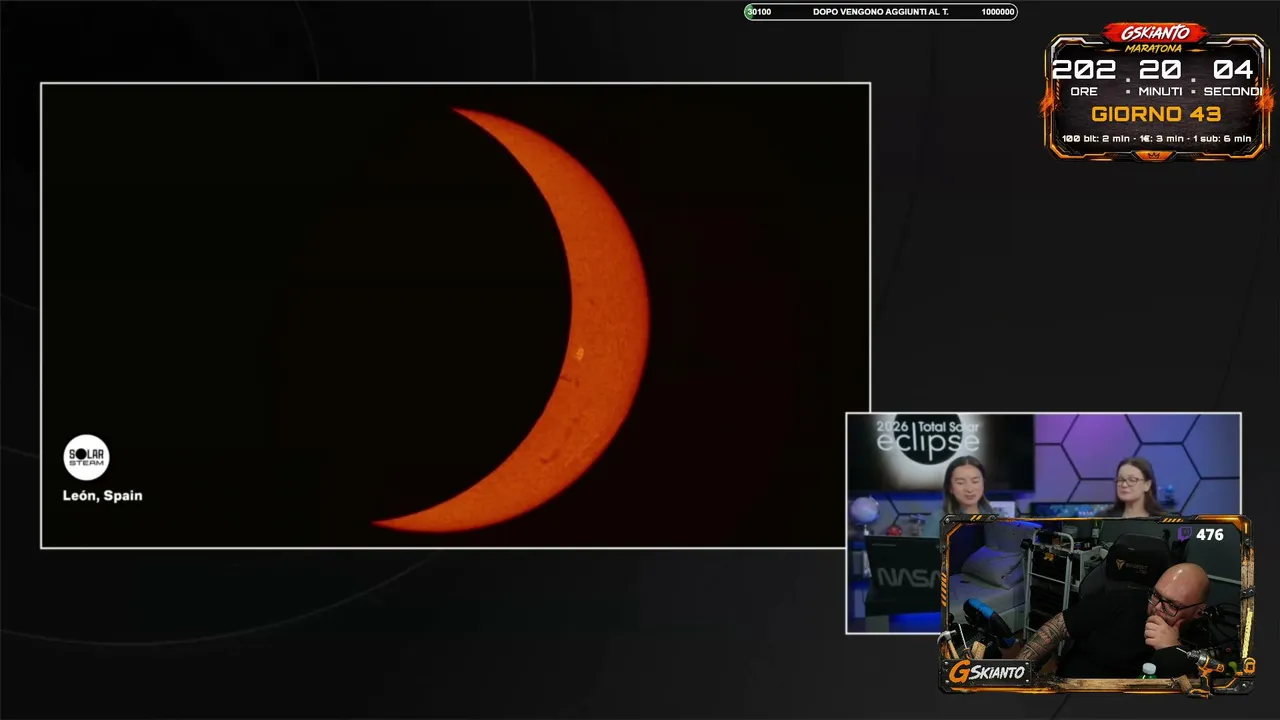The width and height of the screenshot is (1280, 720).
Task: Click the 'ORE' label under the timer
Action: coord(1084,91)
